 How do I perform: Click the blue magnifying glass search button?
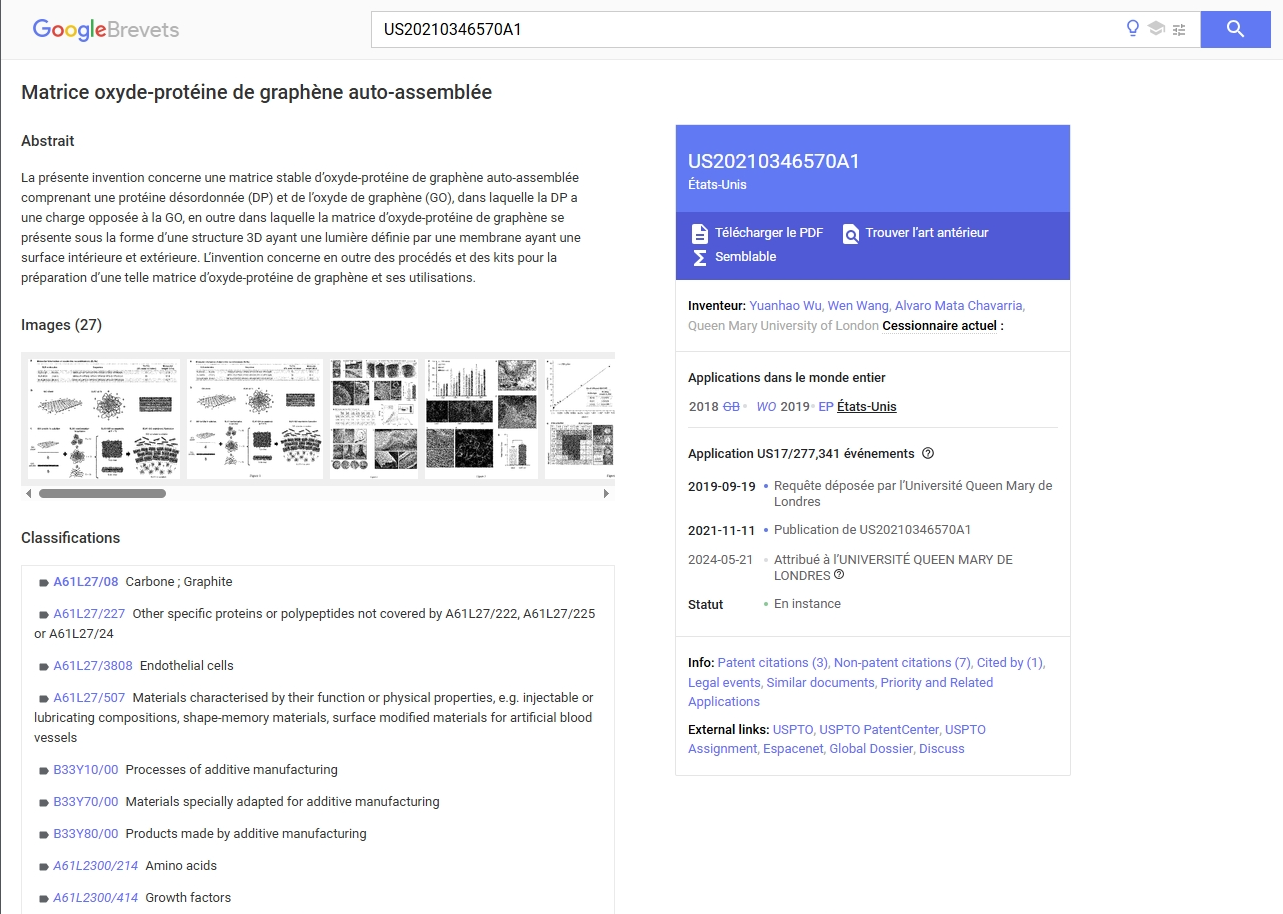click(1235, 29)
